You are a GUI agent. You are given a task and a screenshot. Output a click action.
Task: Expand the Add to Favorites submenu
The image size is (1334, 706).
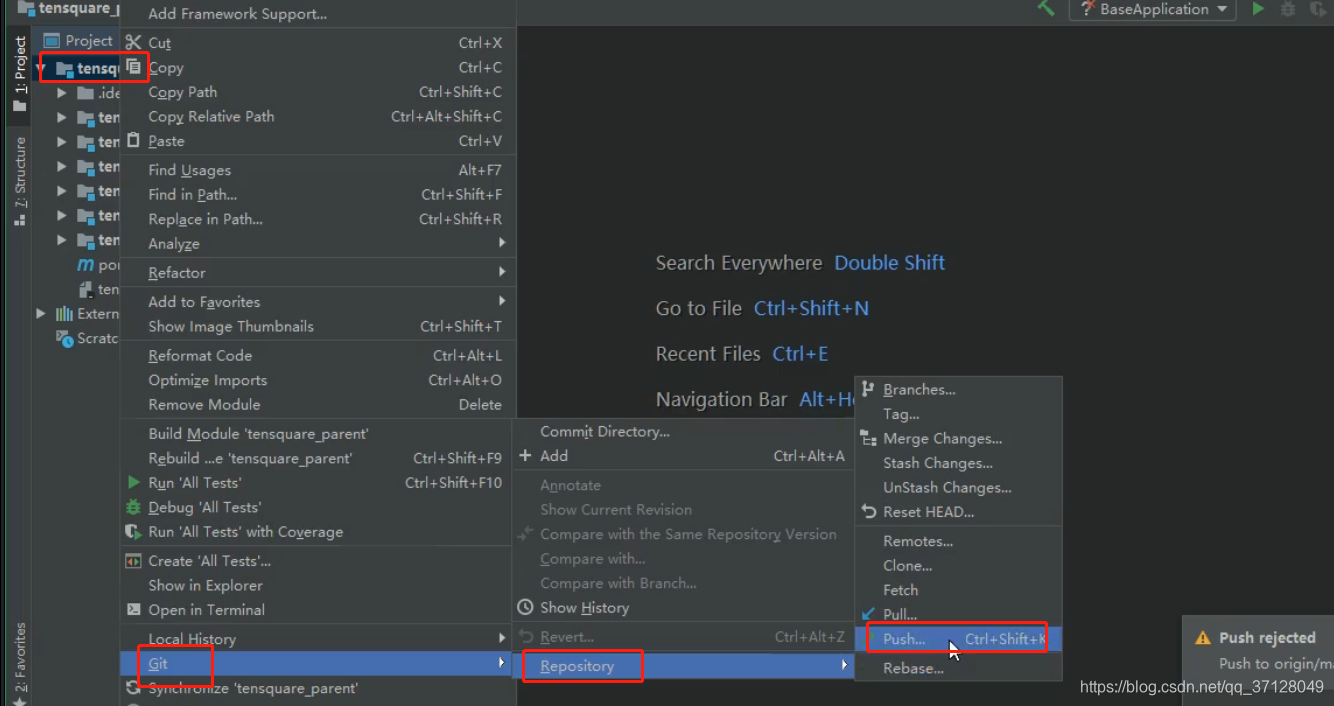click(x=317, y=302)
